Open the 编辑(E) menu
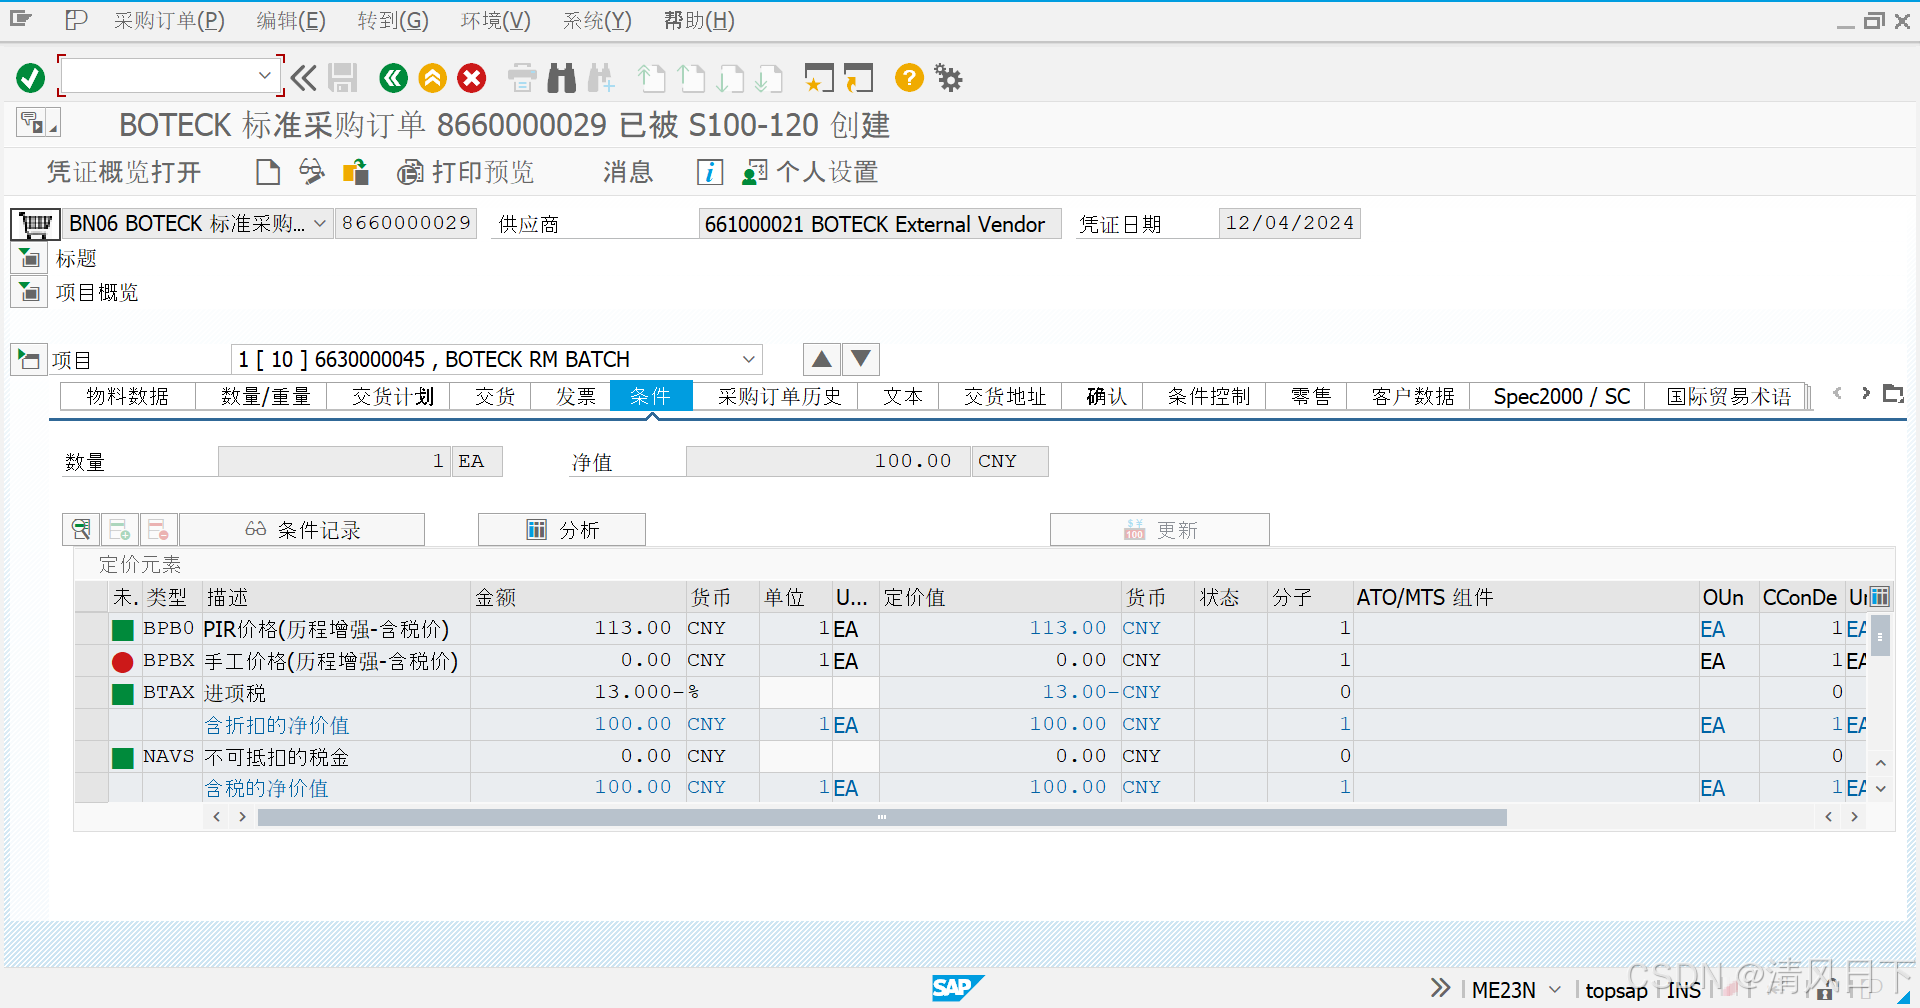Viewport: 1920px width, 1008px height. 290,20
